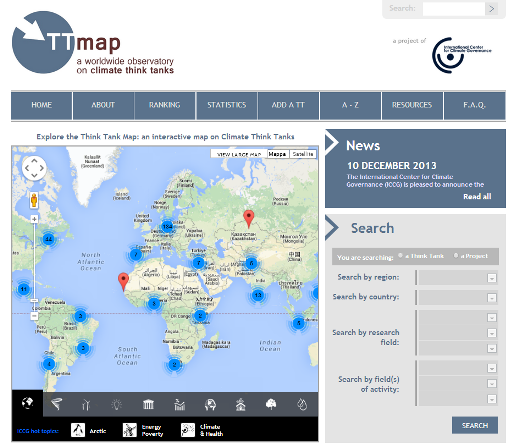Open the RESOURCES menu item
Screen dimensions: 508x446
(412, 105)
